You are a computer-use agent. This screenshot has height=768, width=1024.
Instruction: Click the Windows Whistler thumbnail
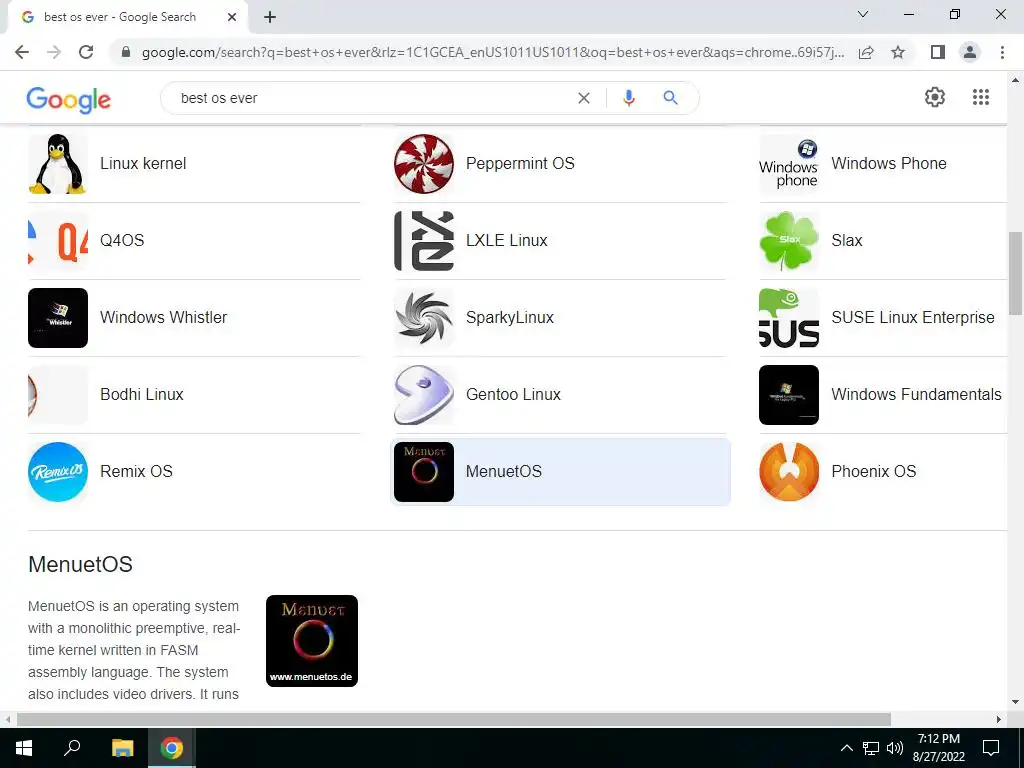(x=57, y=318)
